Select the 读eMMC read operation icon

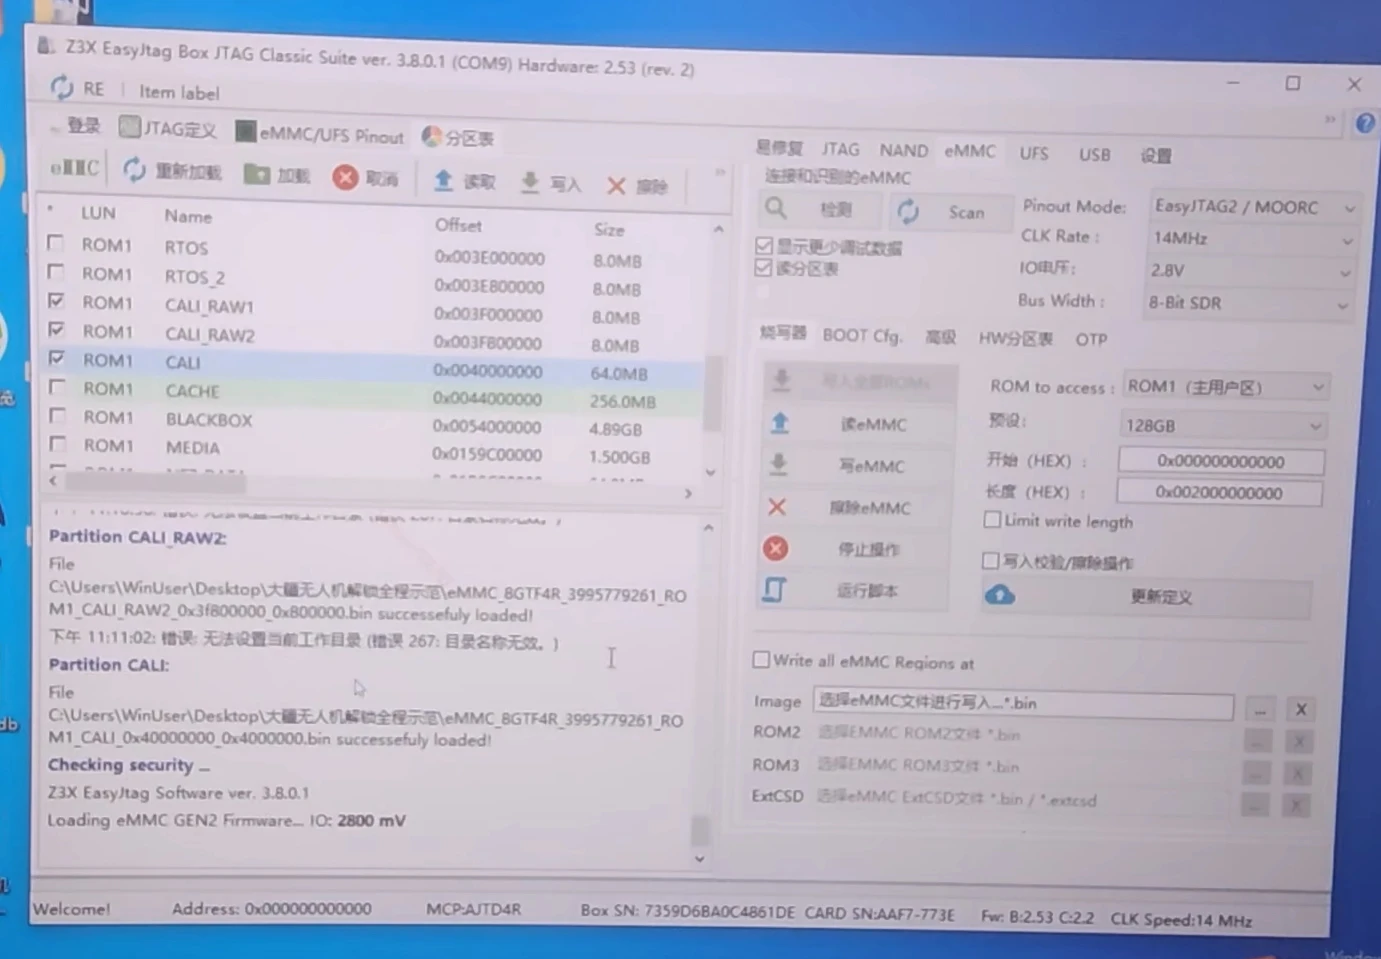780,423
